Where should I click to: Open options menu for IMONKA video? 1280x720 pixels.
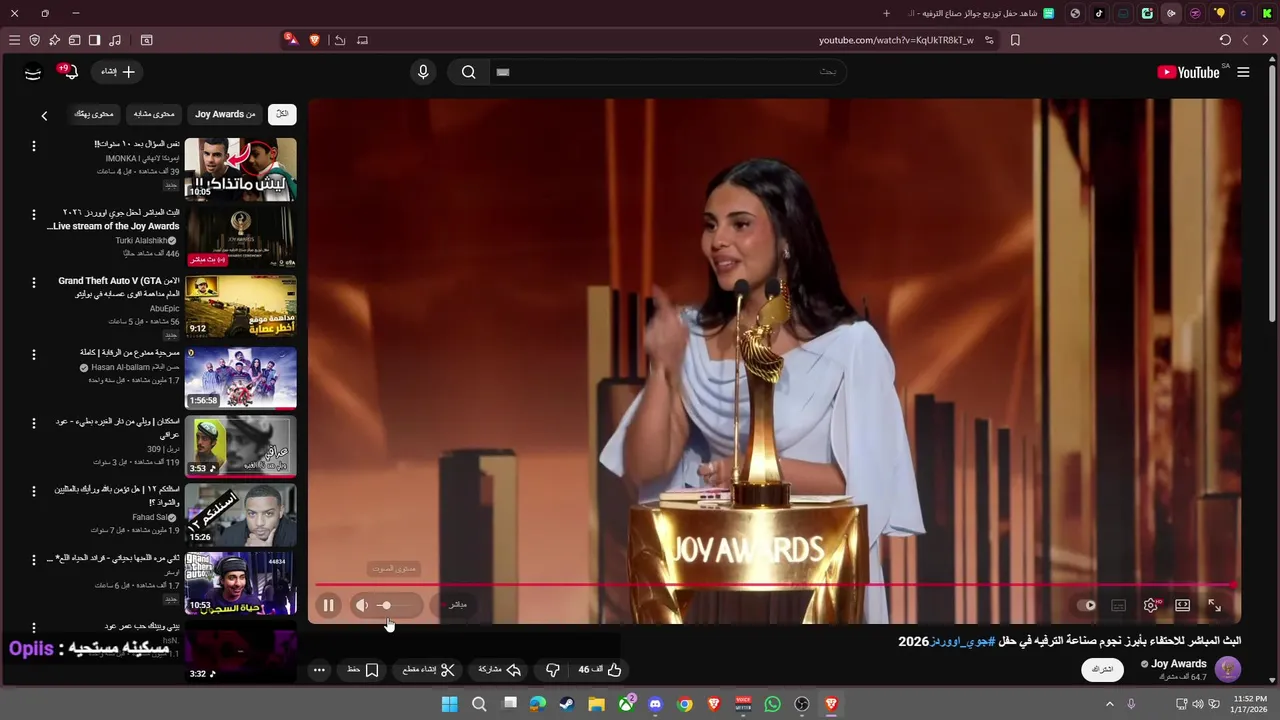[x=33, y=146]
